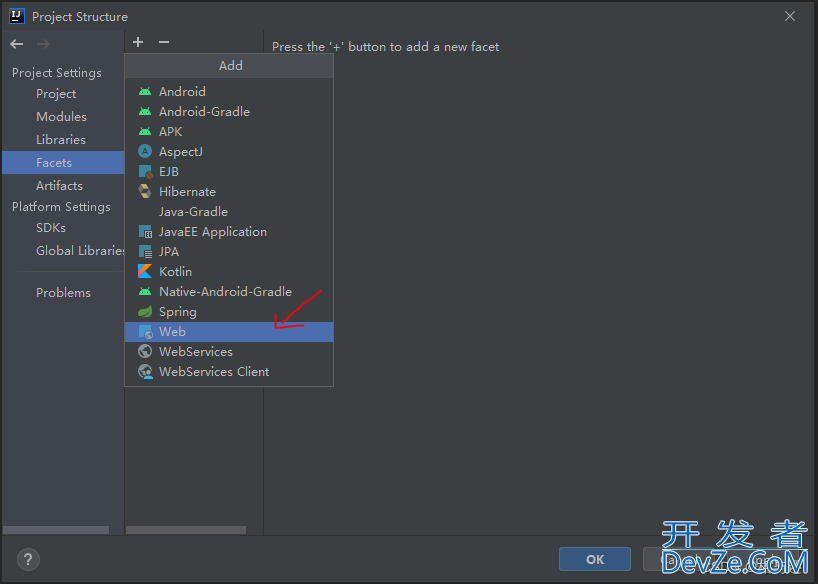
Task: Close the Project Structure dialog
Action: (790, 16)
